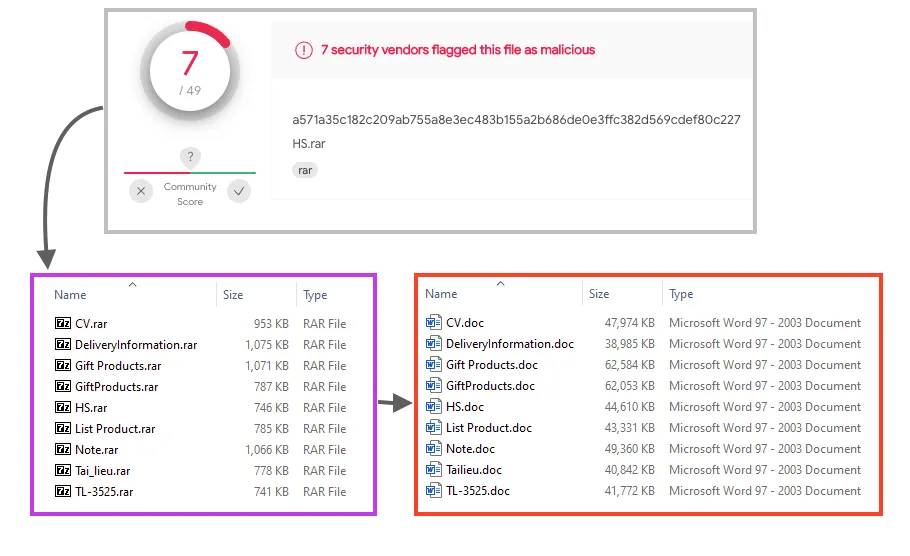
Task: Click the 44,610 KB size value
Action: click(x=630, y=407)
